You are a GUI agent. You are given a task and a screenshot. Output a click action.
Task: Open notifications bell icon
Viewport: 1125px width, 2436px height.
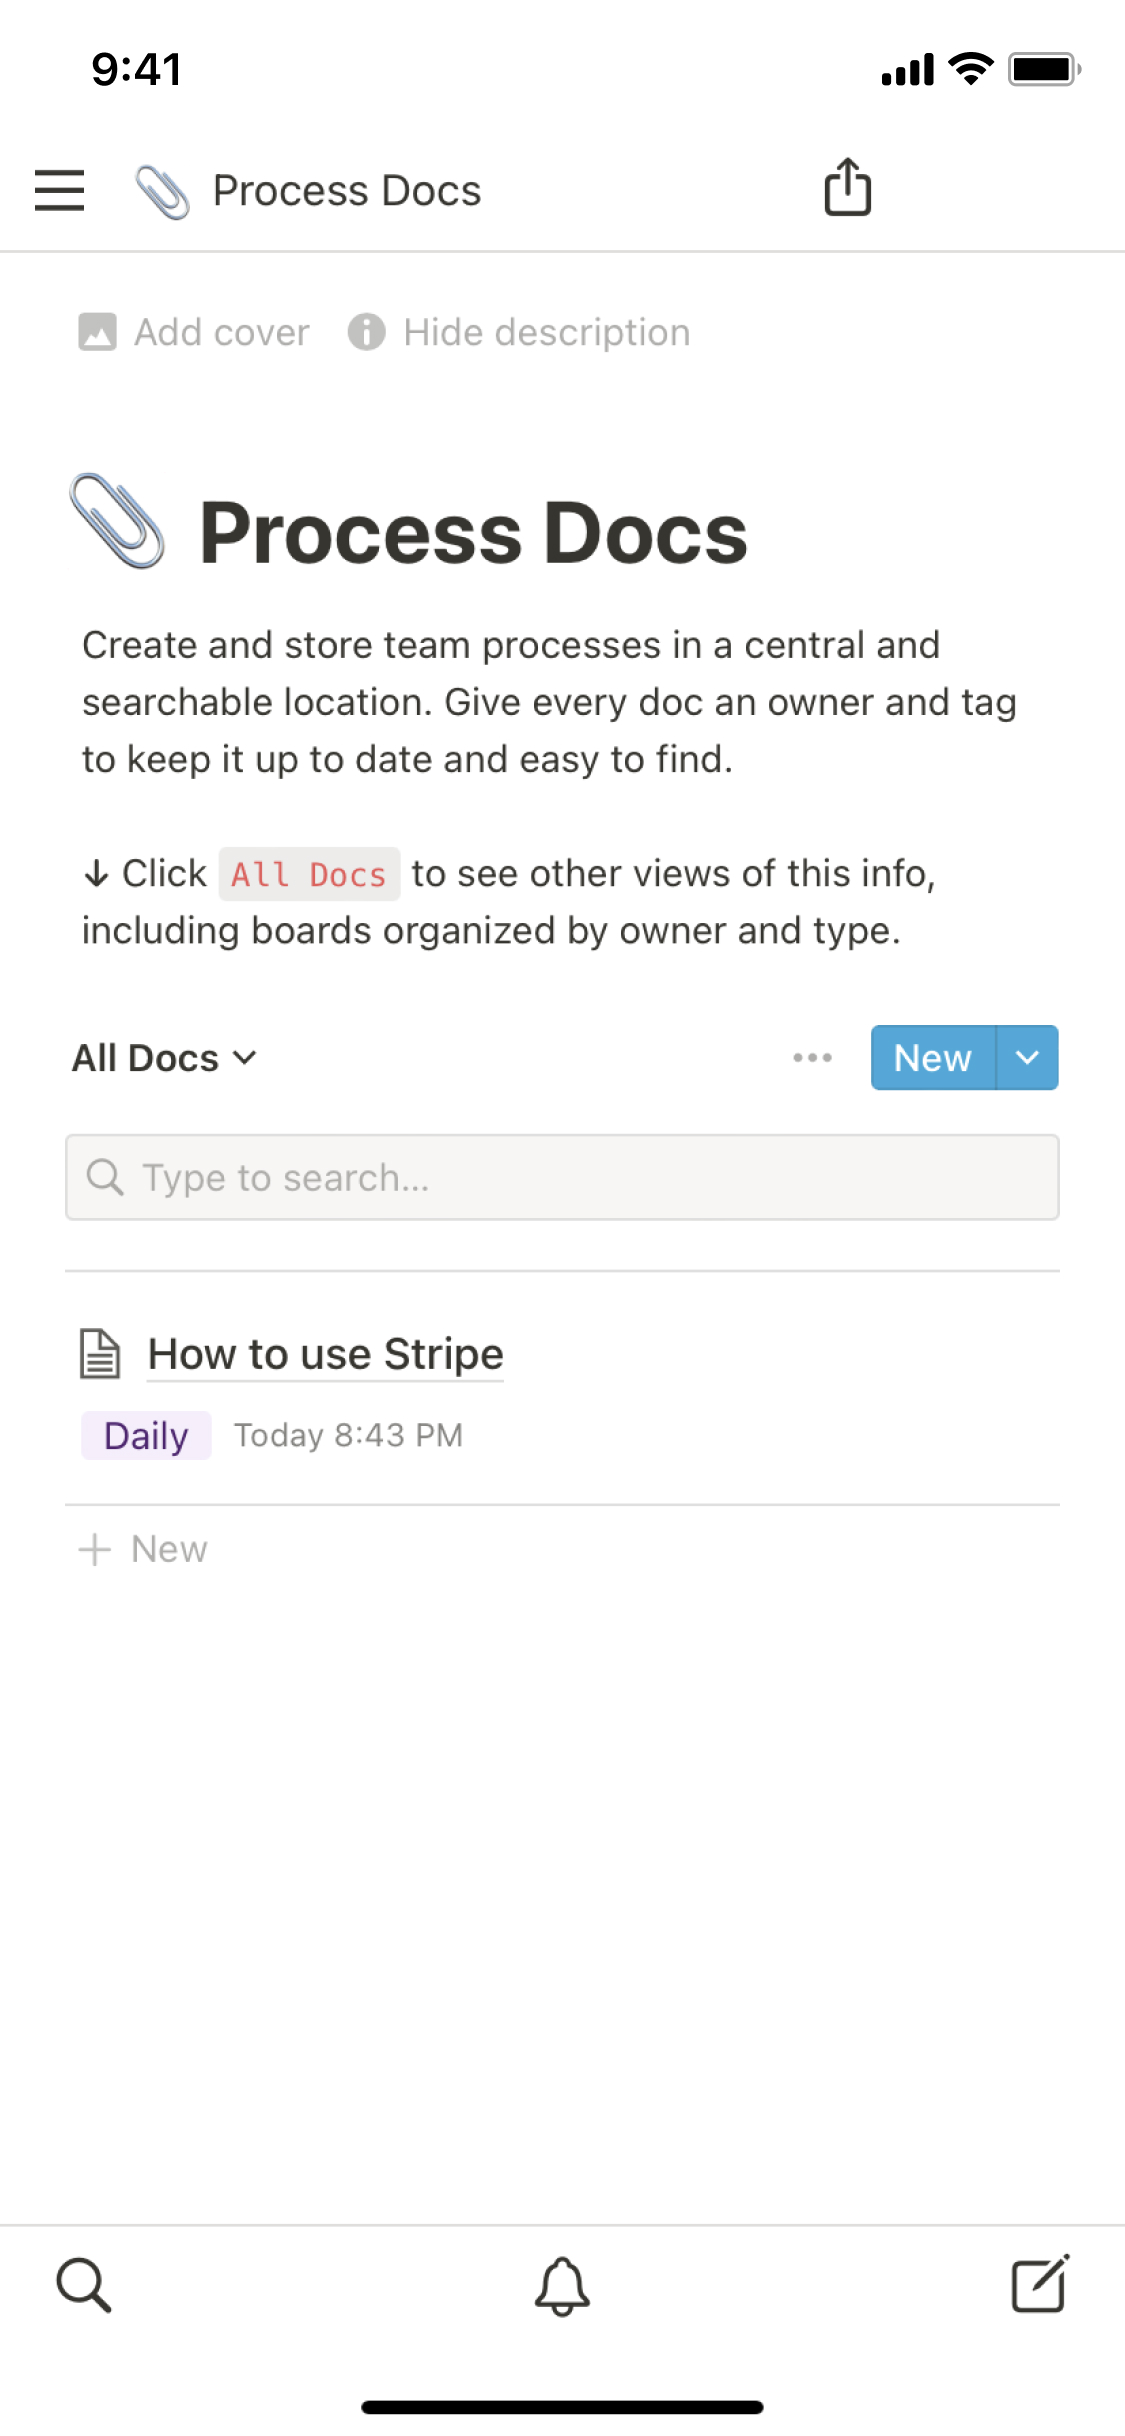pyautogui.click(x=562, y=2285)
